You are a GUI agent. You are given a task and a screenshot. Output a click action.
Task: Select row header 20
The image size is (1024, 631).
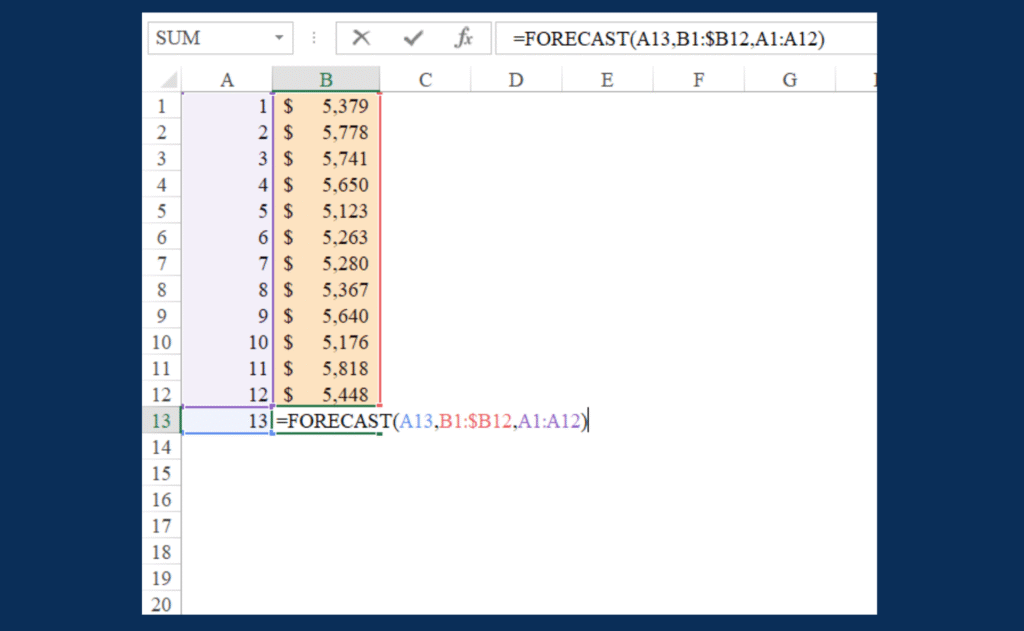pyautogui.click(x=162, y=604)
